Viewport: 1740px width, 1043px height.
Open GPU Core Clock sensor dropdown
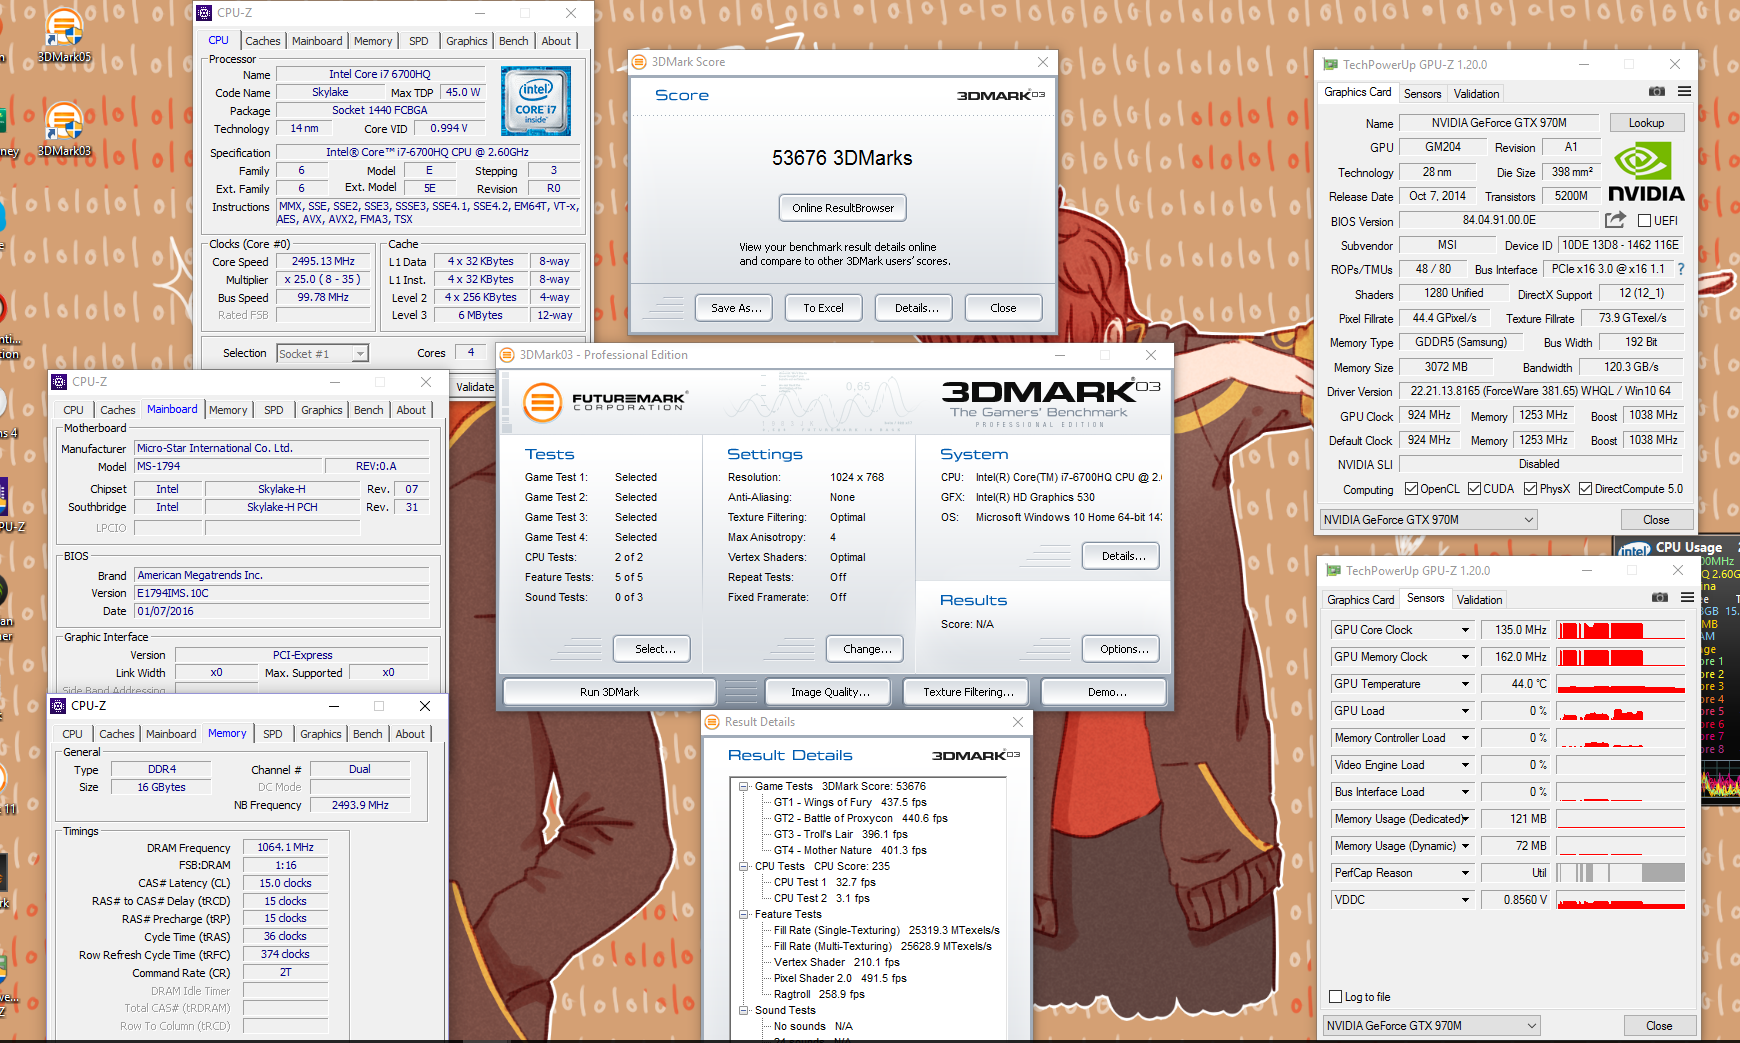(x=1466, y=630)
